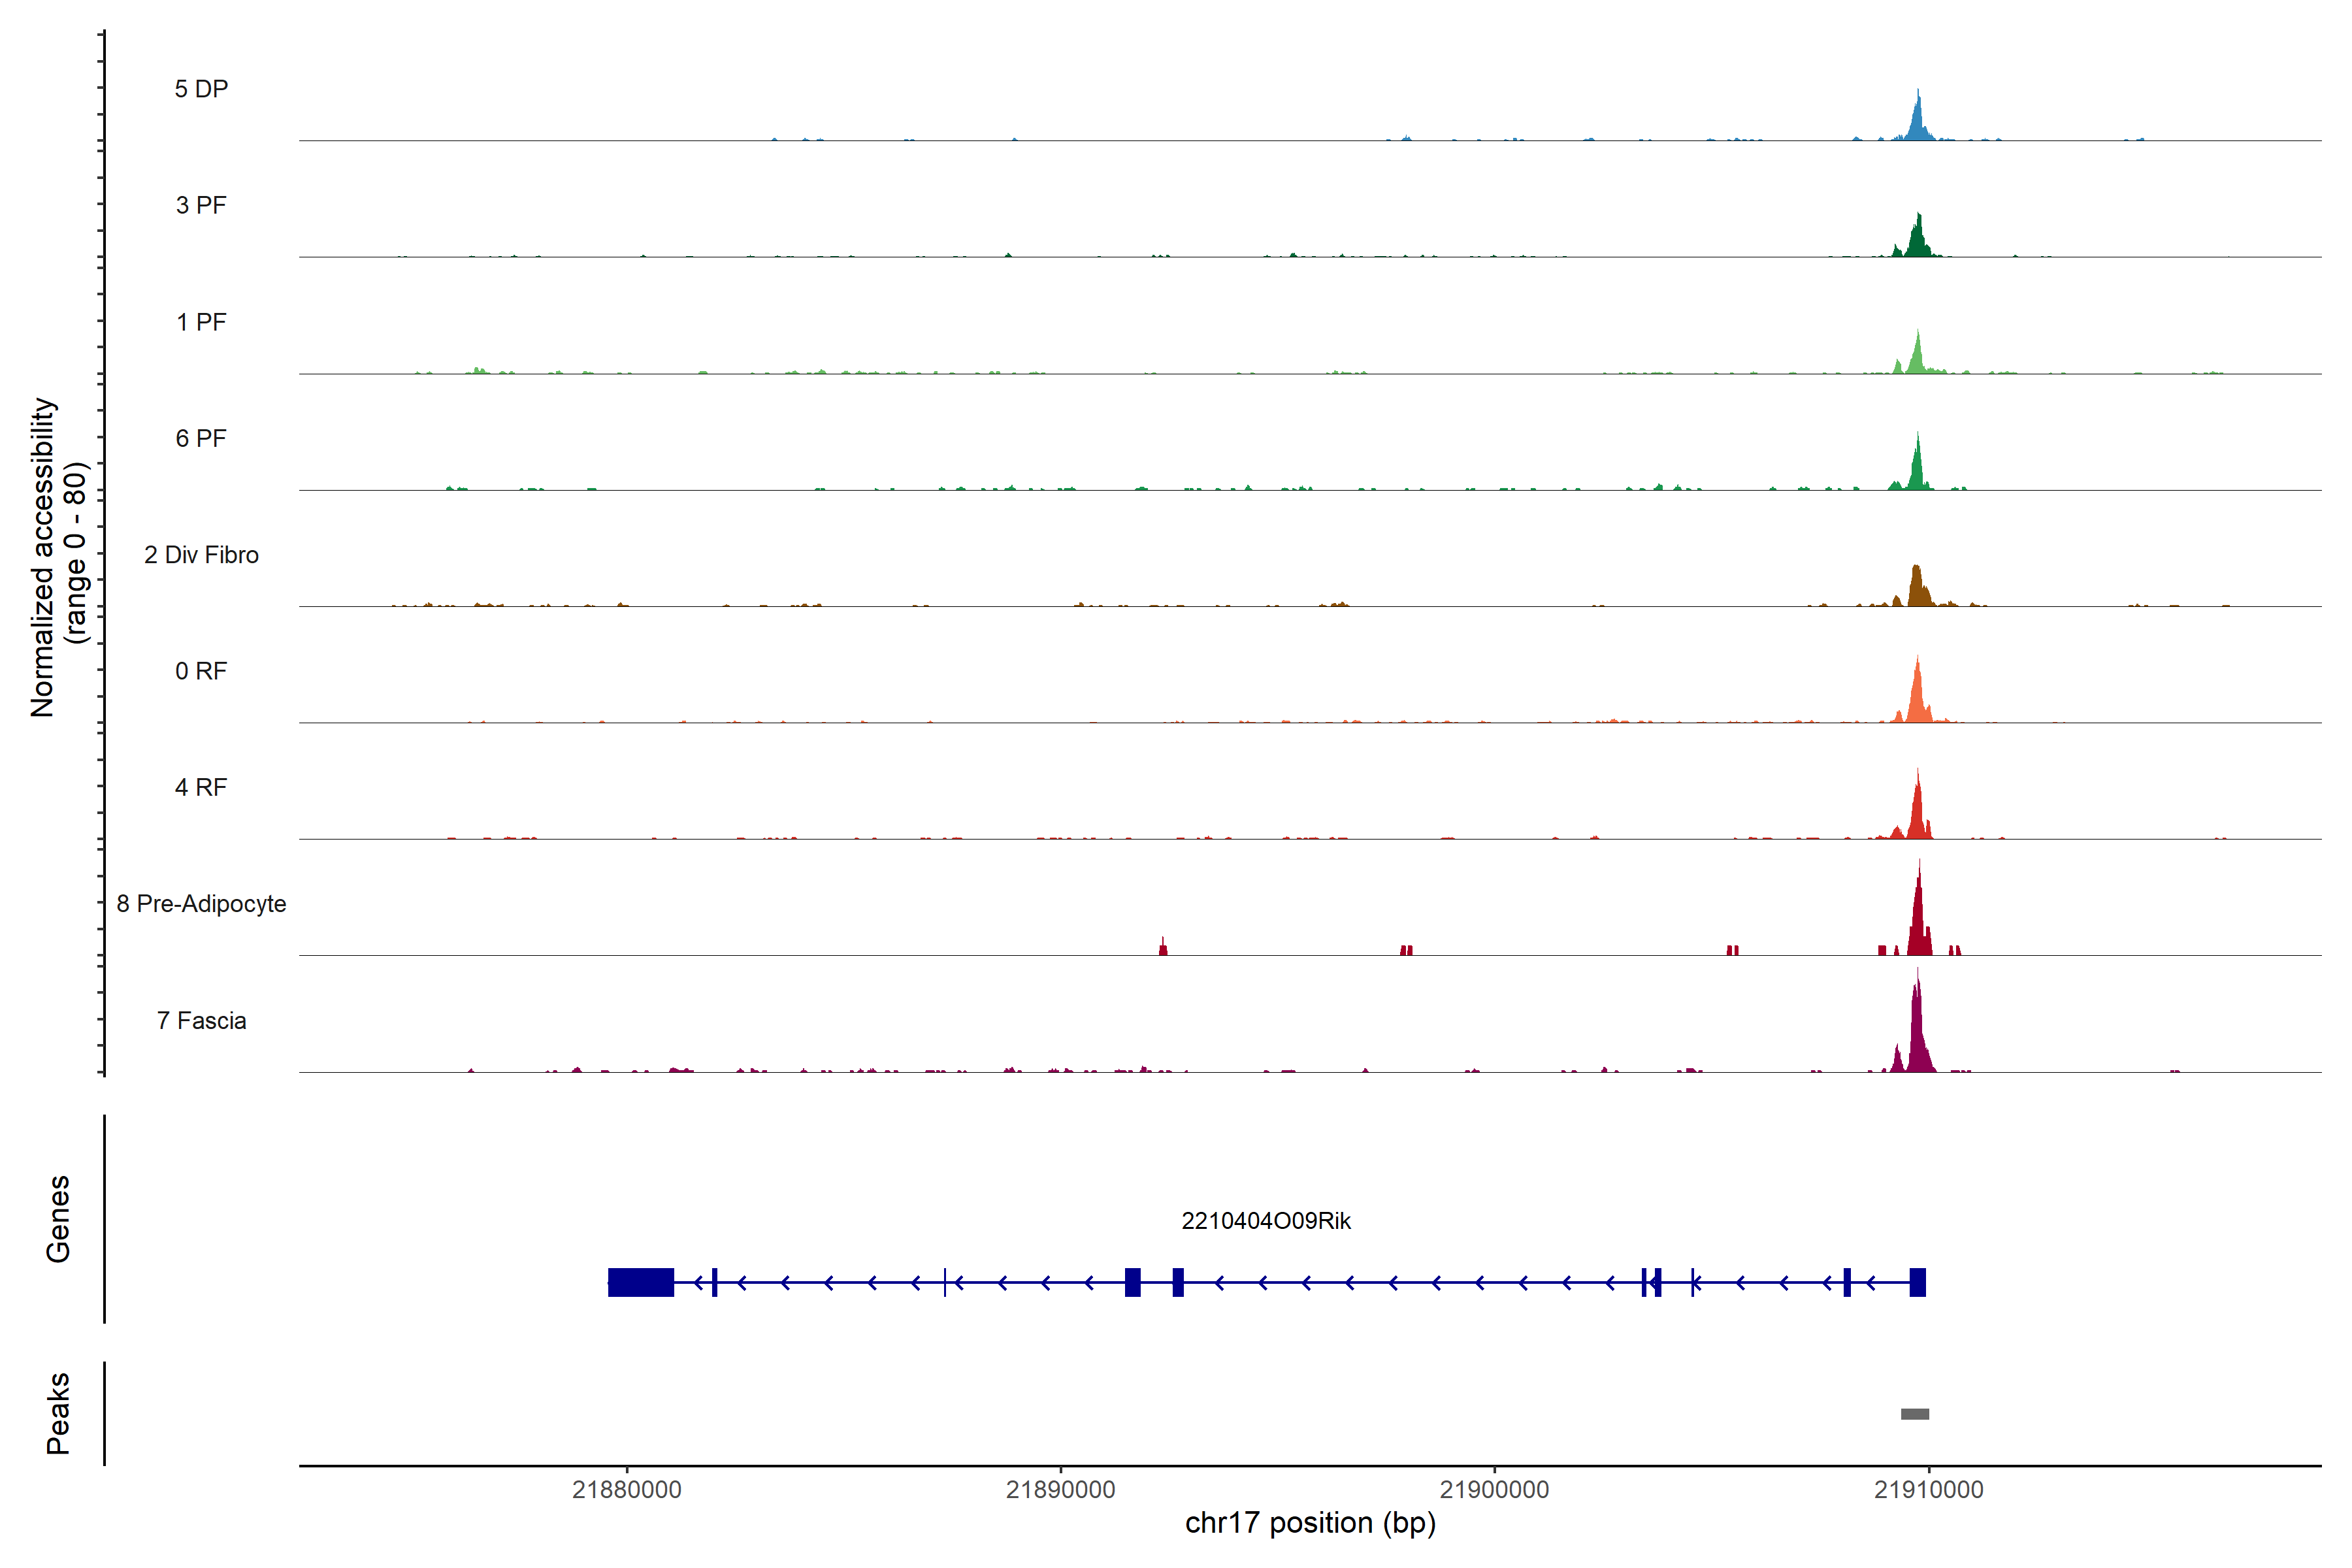Click the chr17 position axis title

point(1310,1523)
